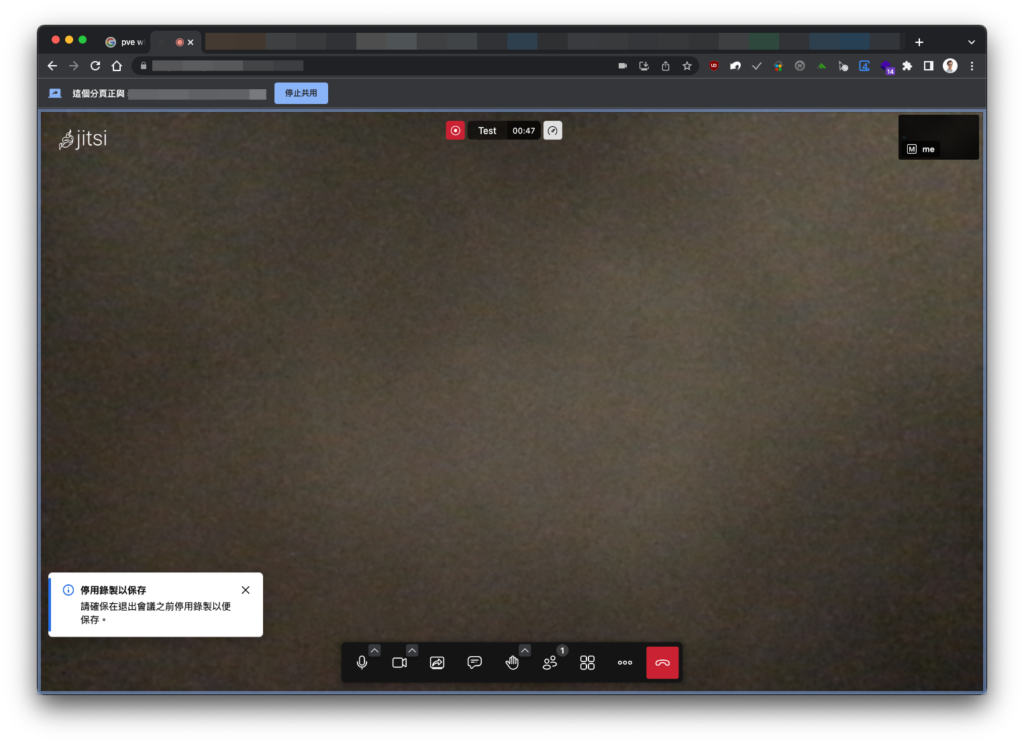Expand reactions menu arrow above the raise-hand icon
Screen dimensions: 1024x744
[525, 650]
